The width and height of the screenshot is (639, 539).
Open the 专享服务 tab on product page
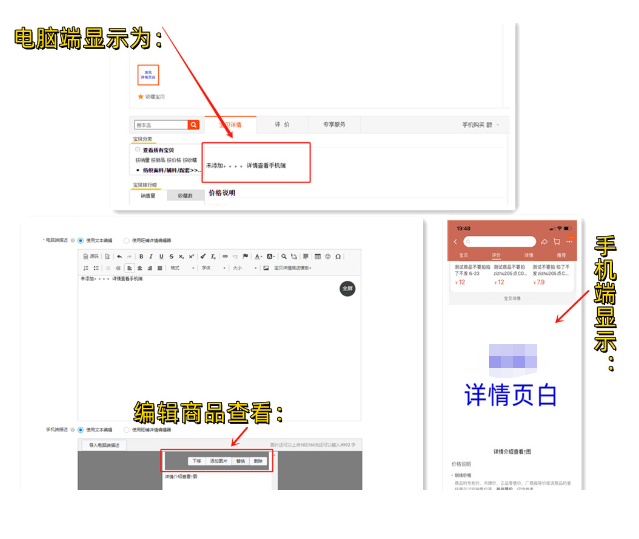point(334,125)
